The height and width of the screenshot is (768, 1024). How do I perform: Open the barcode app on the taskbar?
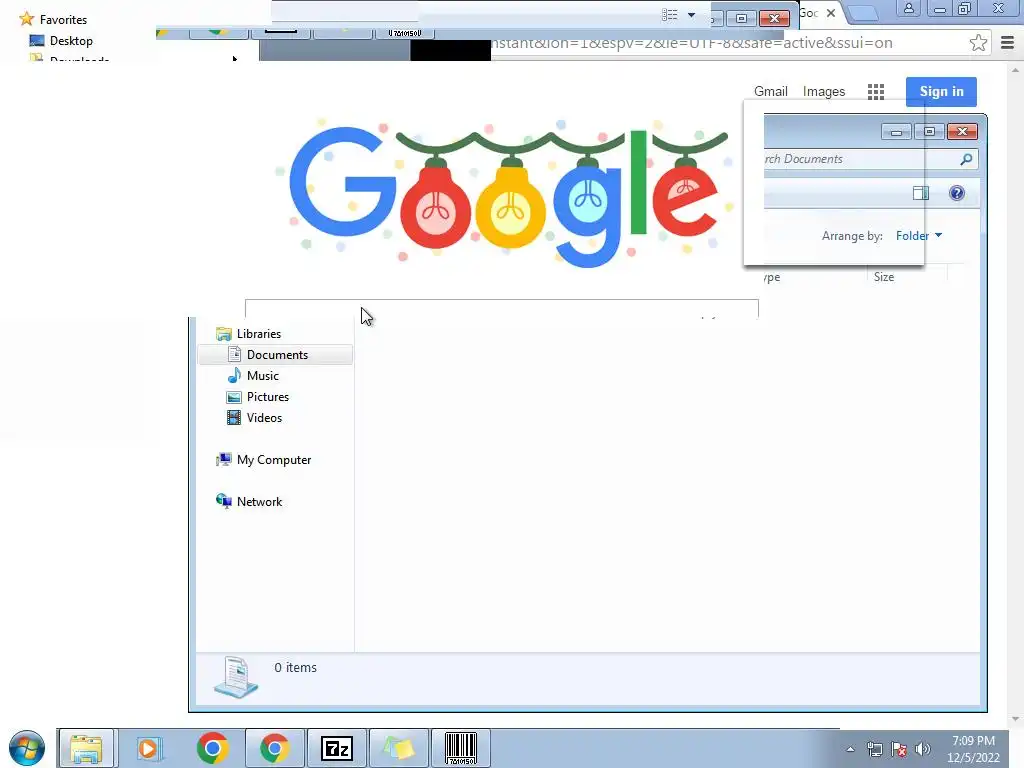(461, 748)
